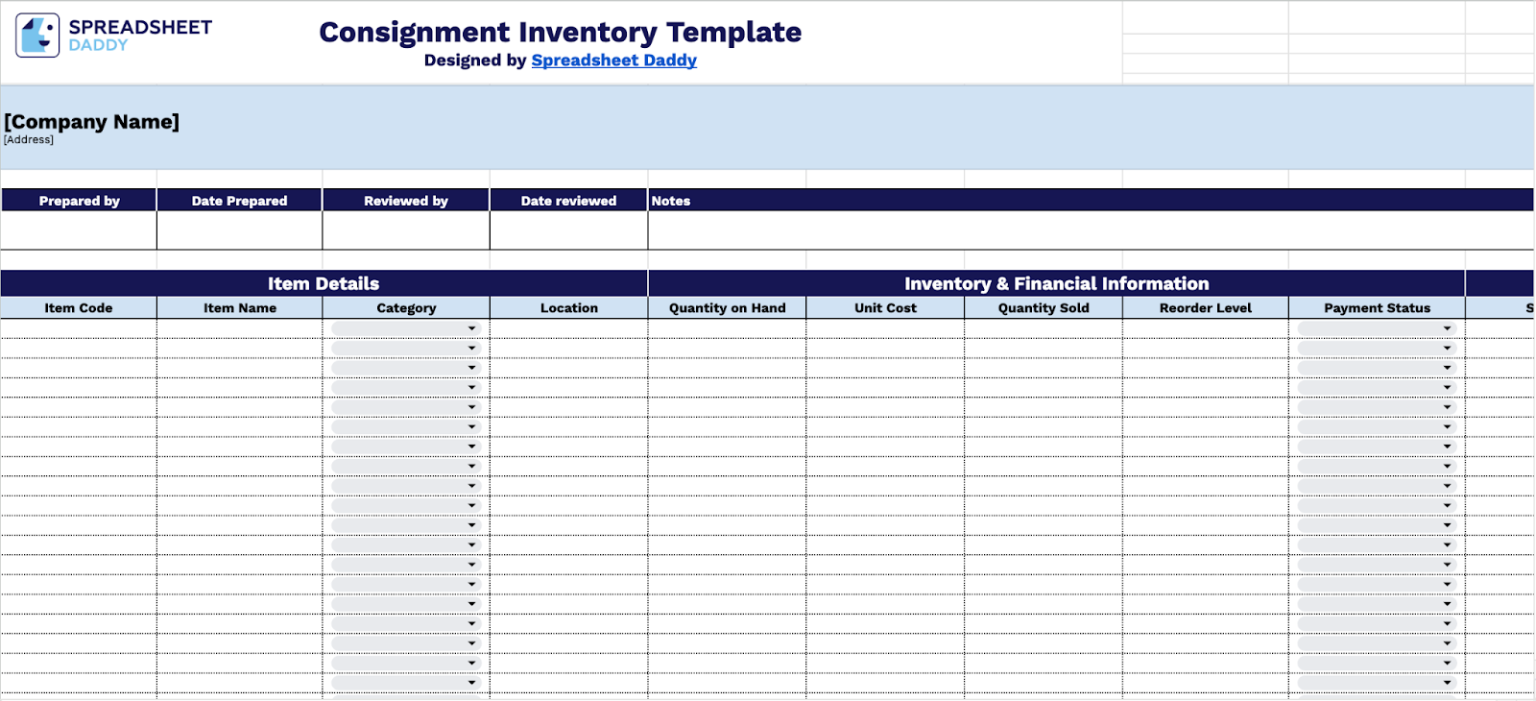Viewport: 1536px width, 701px height.
Task: Click the Date reviewed input cell
Action: point(568,228)
